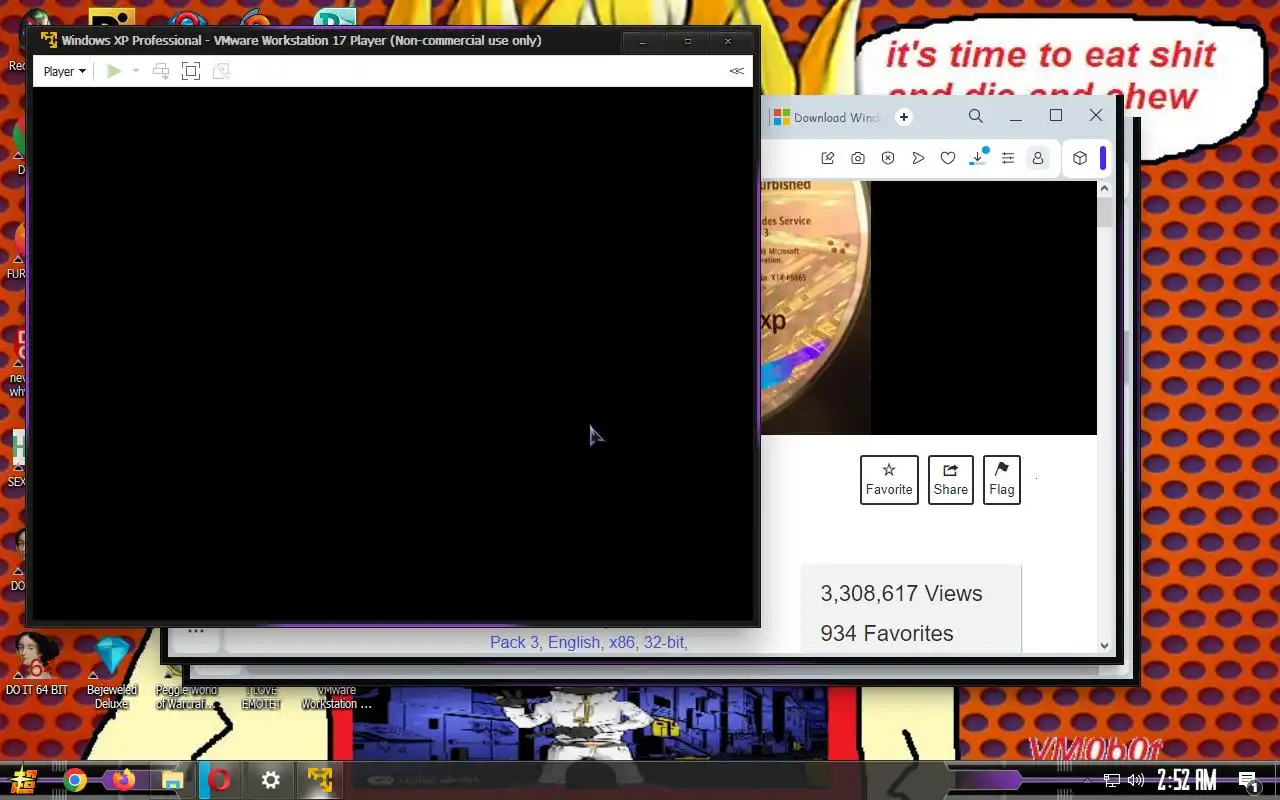1280x800 pixels.
Task: Click the Unity mode icon in VMware toolbar
Action: [x=221, y=71]
